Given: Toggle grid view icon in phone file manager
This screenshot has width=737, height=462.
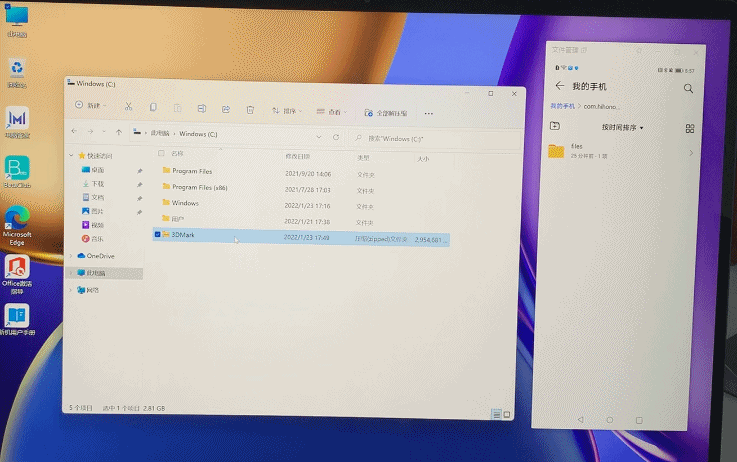Looking at the screenshot, I should coord(690,128).
